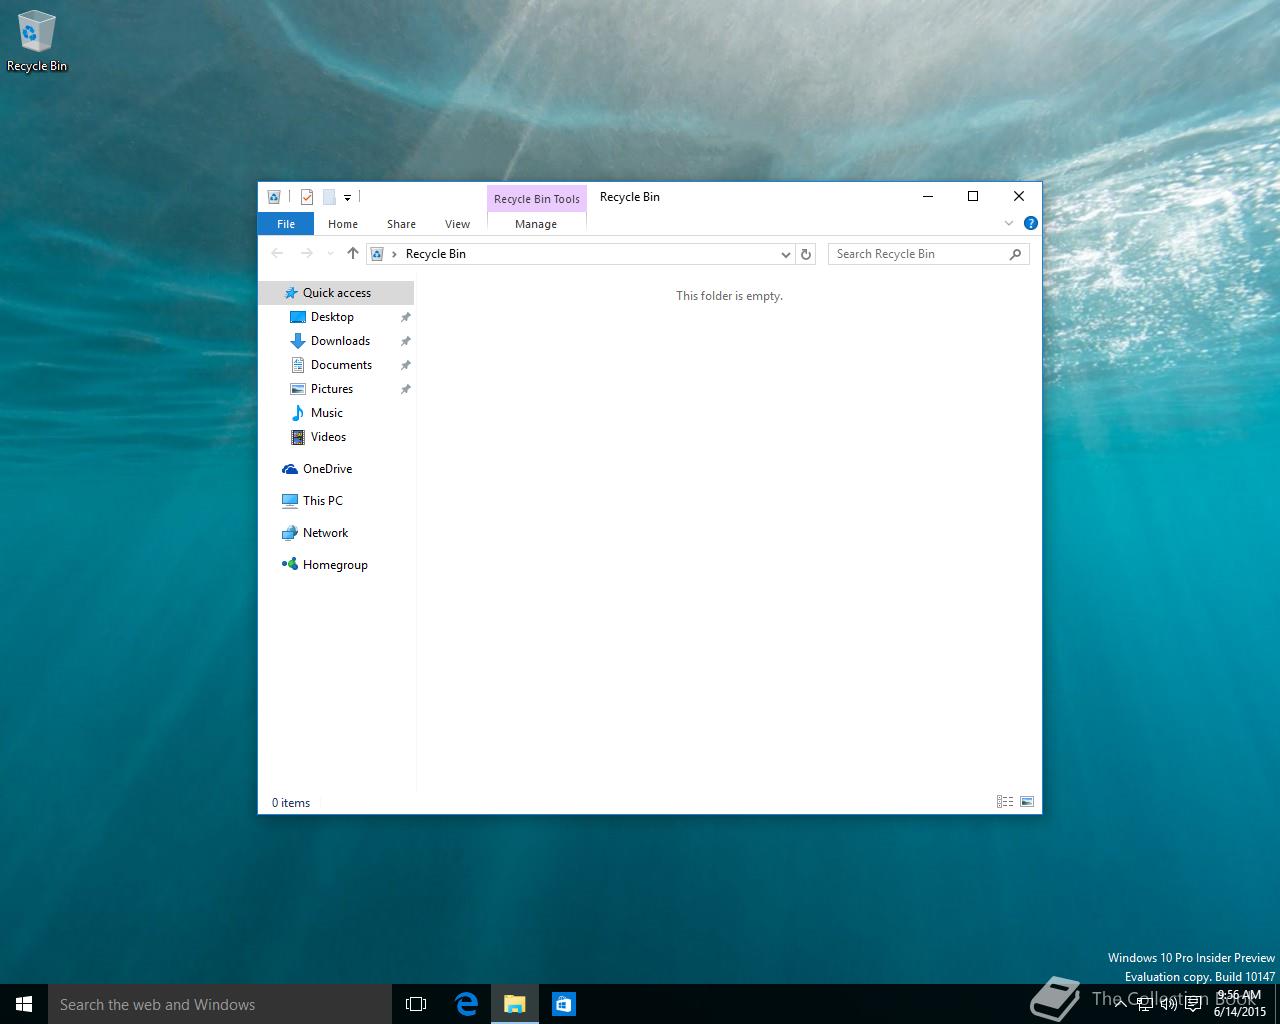Launch Microsoft Edge from taskbar
The width and height of the screenshot is (1280, 1024).
(x=466, y=1004)
